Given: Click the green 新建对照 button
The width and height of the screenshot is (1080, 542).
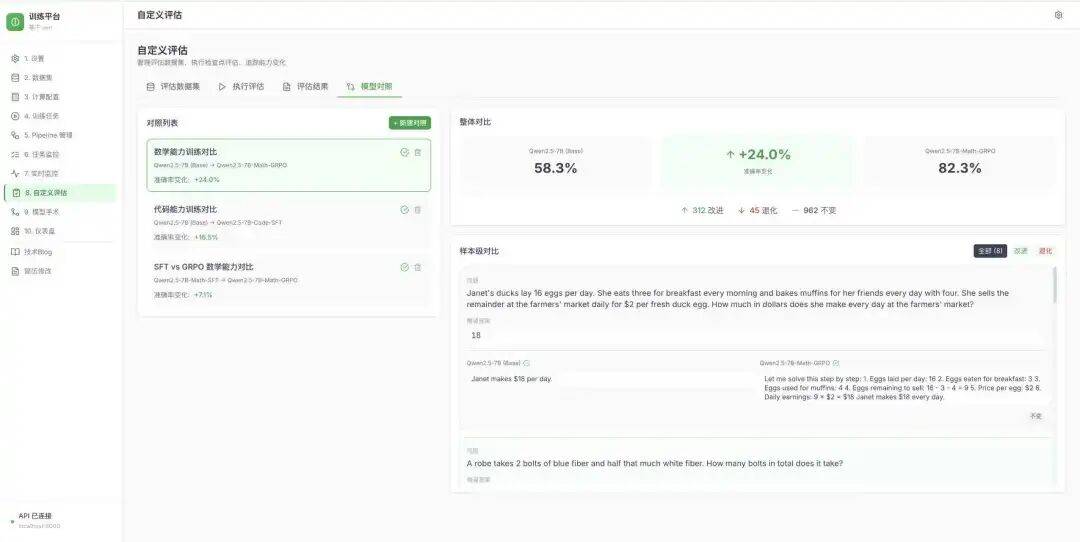Looking at the screenshot, I should 410,123.
